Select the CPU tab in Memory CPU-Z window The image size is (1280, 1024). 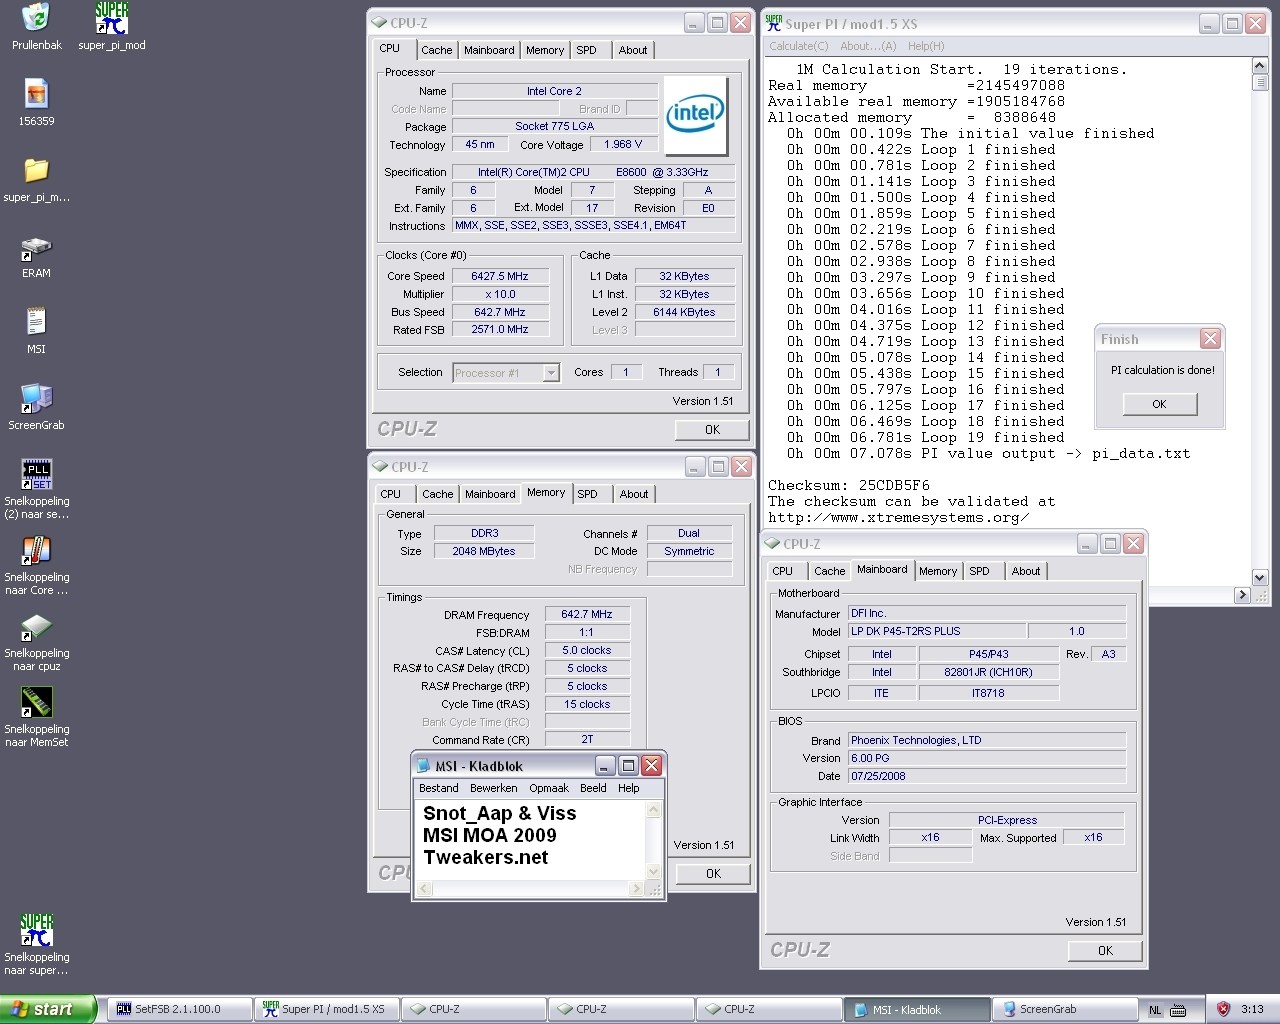(x=390, y=494)
